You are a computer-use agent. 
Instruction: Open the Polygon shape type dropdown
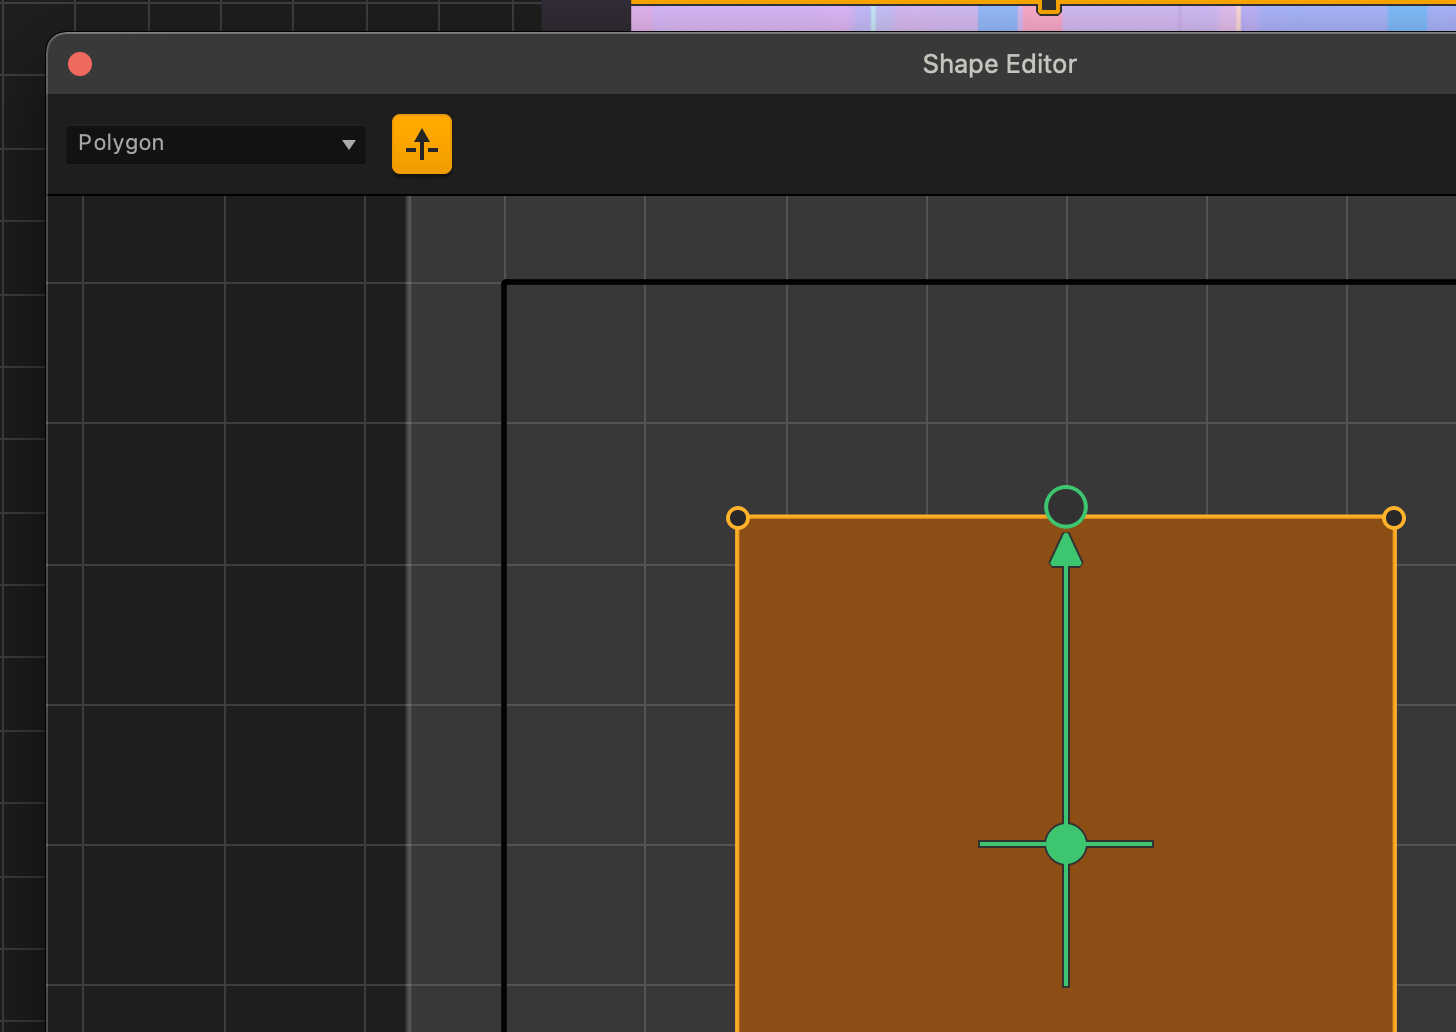pyautogui.click(x=215, y=144)
